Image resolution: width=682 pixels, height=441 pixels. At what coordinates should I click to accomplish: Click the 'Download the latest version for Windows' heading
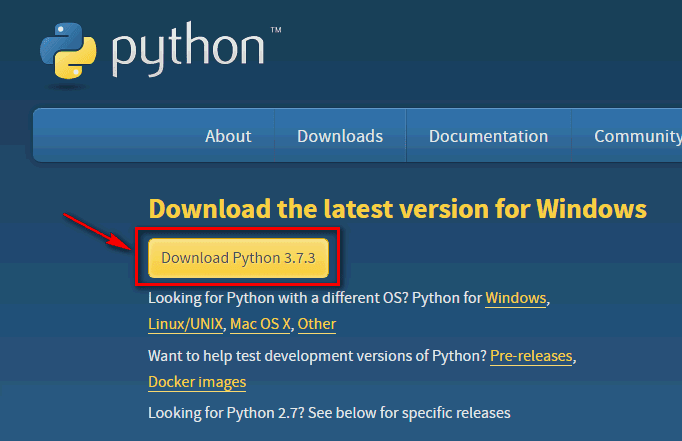(398, 209)
